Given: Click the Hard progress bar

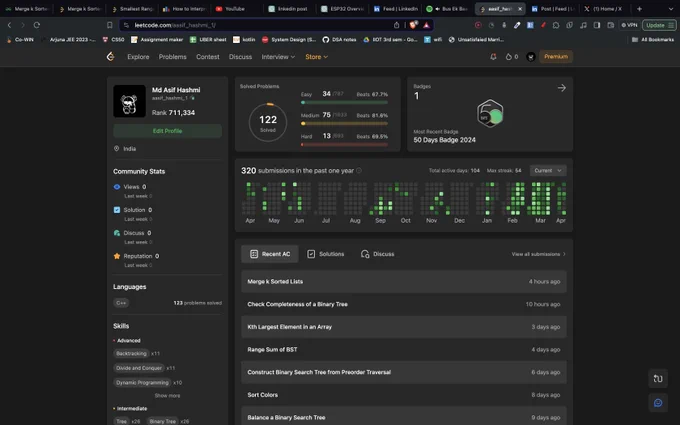Looking at the screenshot, I should pyautogui.click(x=344, y=144).
